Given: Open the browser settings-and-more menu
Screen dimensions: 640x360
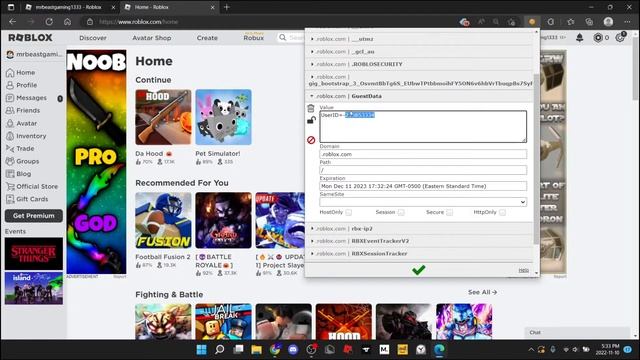Looking at the screenshot, I should click(x=627, y=22).
